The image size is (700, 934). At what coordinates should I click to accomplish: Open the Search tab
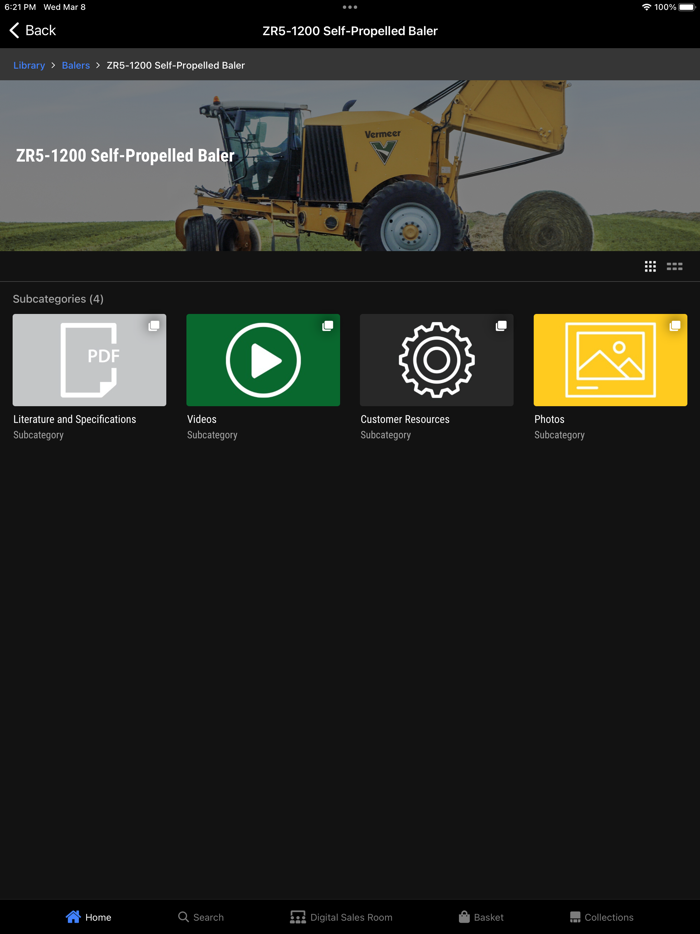(201, 917)
